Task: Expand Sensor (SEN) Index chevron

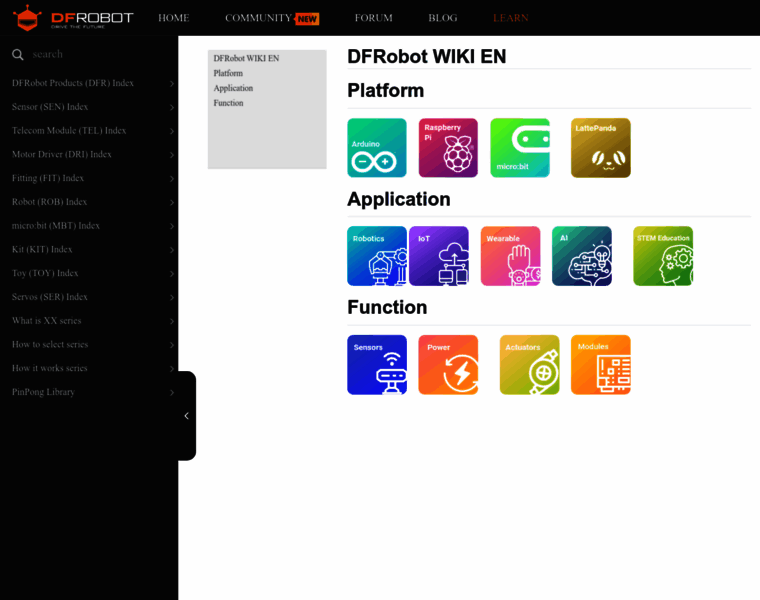Action: tap(172, 107)
